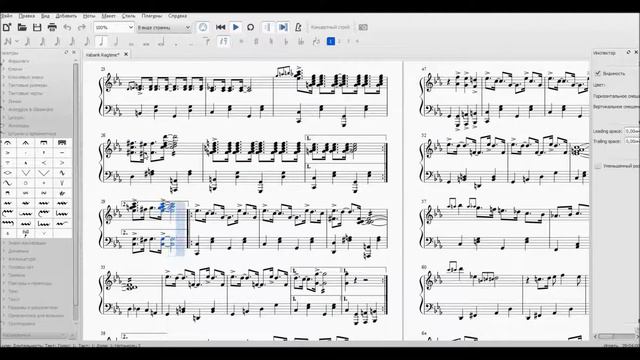This screenshot has height=360, width=640.
Task: Create a new score with the toolbar icon
Action: coord(7,27)
